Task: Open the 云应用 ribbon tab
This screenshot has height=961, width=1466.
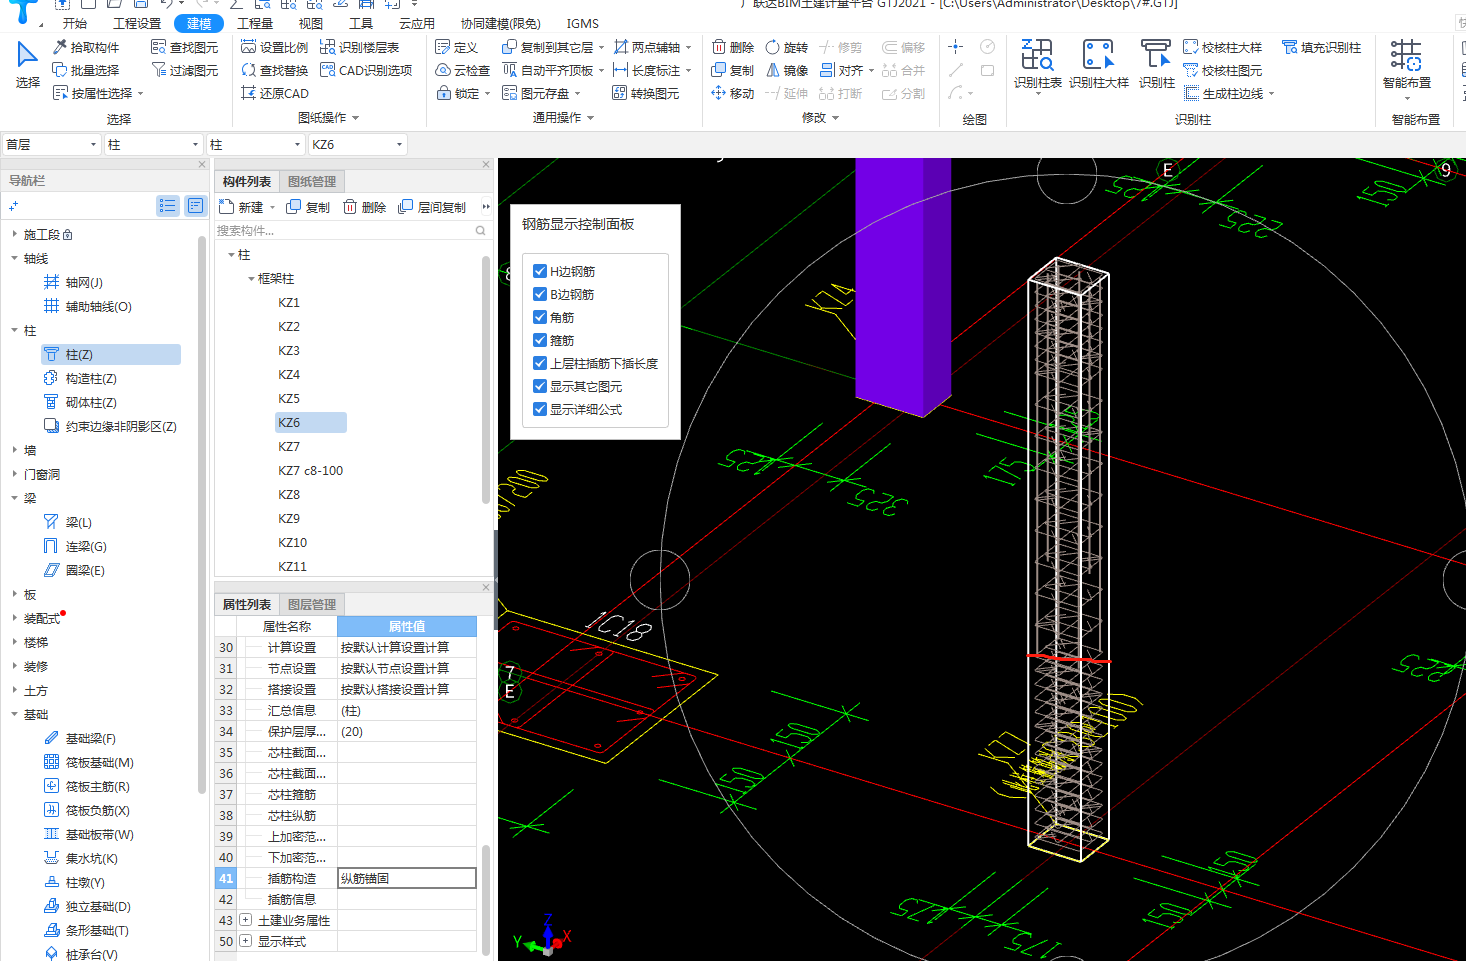Action: pyautogui.click(x=417, y=23)
